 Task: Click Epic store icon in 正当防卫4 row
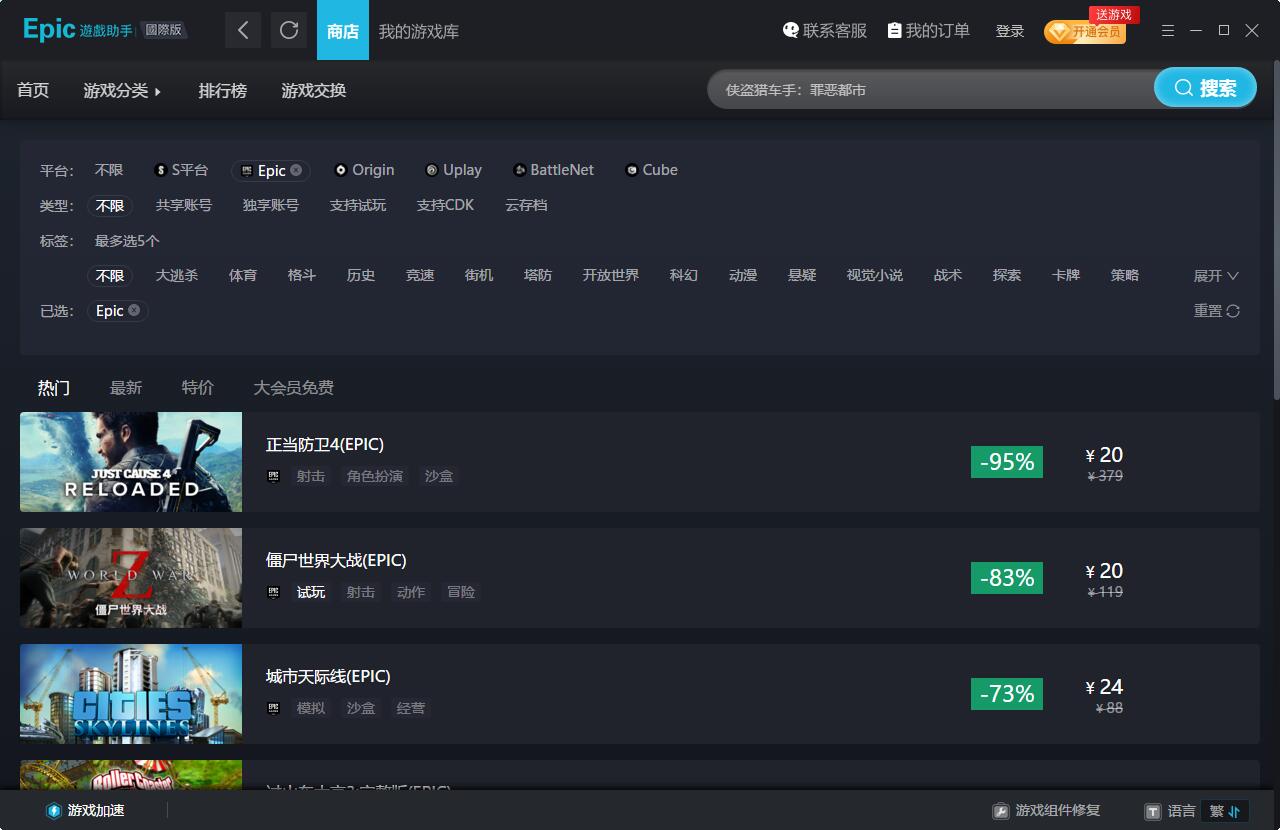click(x=274, y=476)
